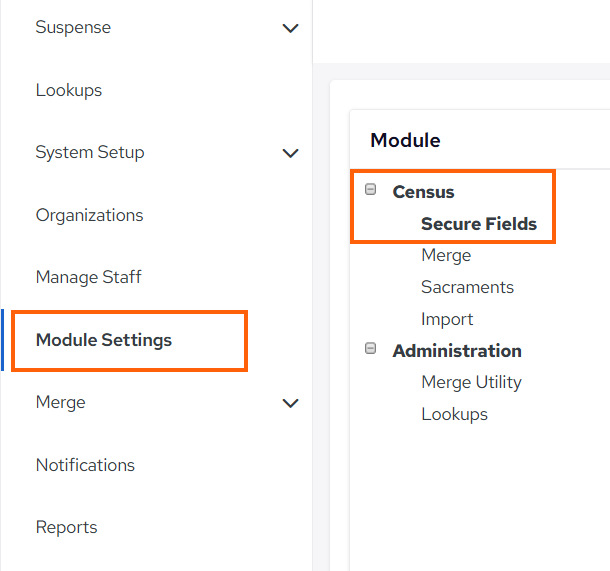Screen dimensions: 610x571
Task: Expand the Suspense menu chevron
Action: coord(290,28)
